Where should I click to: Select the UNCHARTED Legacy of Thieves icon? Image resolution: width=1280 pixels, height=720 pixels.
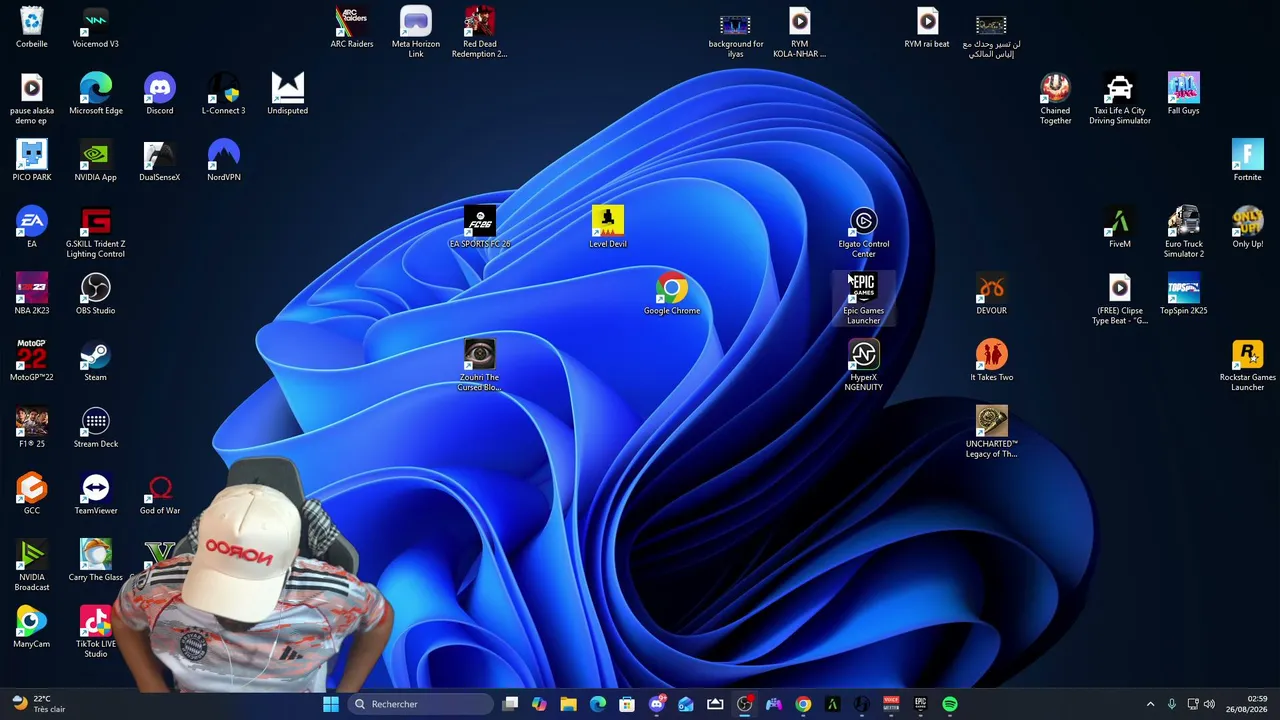pos(992,433)
